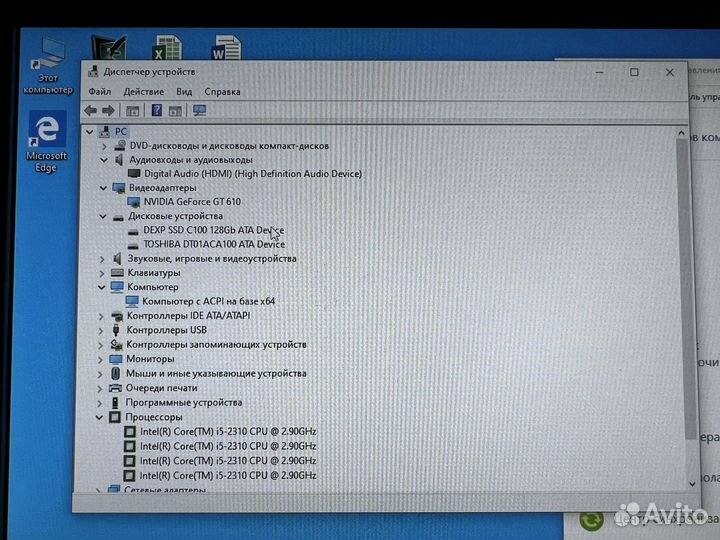720x540 pixels.
Task: Open Этот компьютер desktop shortcut
Action: (48, 66)
